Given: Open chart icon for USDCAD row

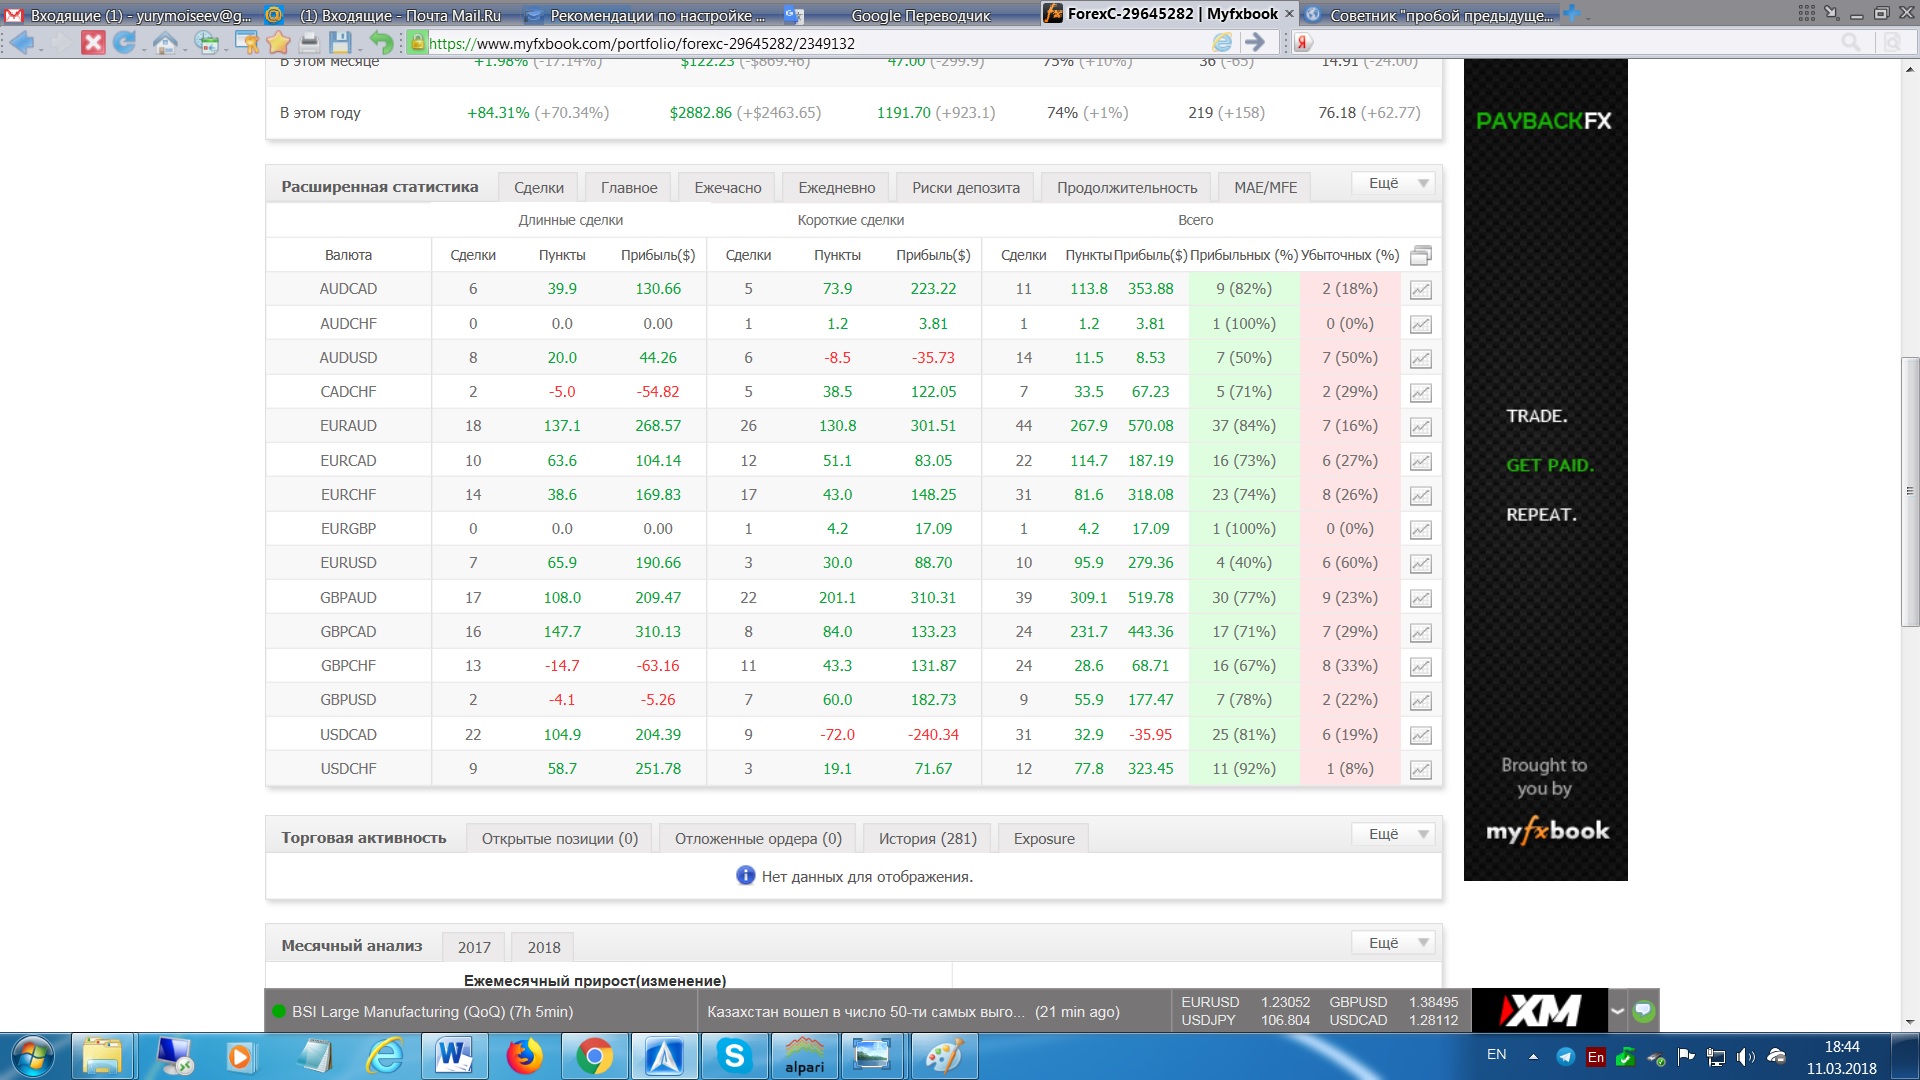Looking at the screenshot, I should pos(1420,736).
